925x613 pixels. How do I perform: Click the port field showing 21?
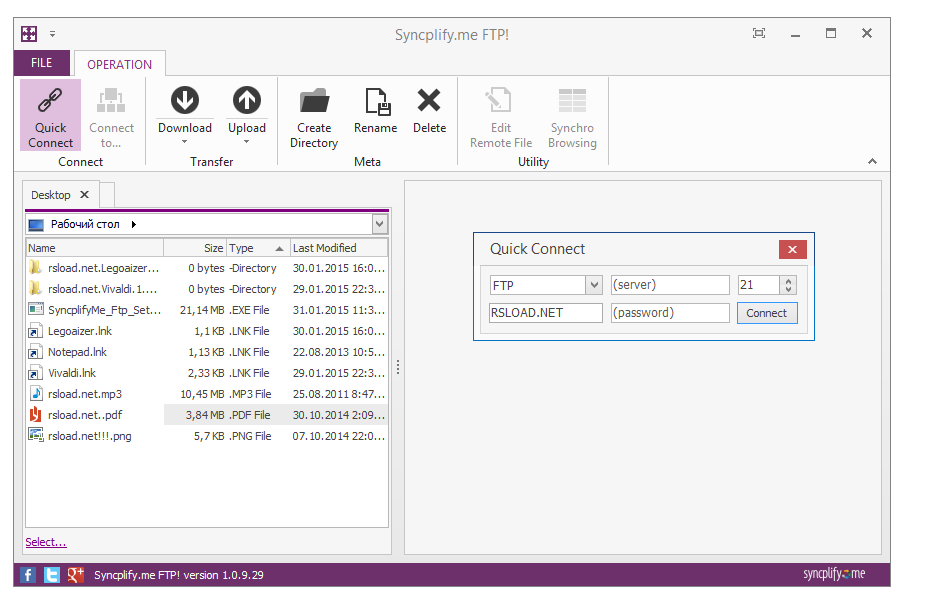[759, 285]
